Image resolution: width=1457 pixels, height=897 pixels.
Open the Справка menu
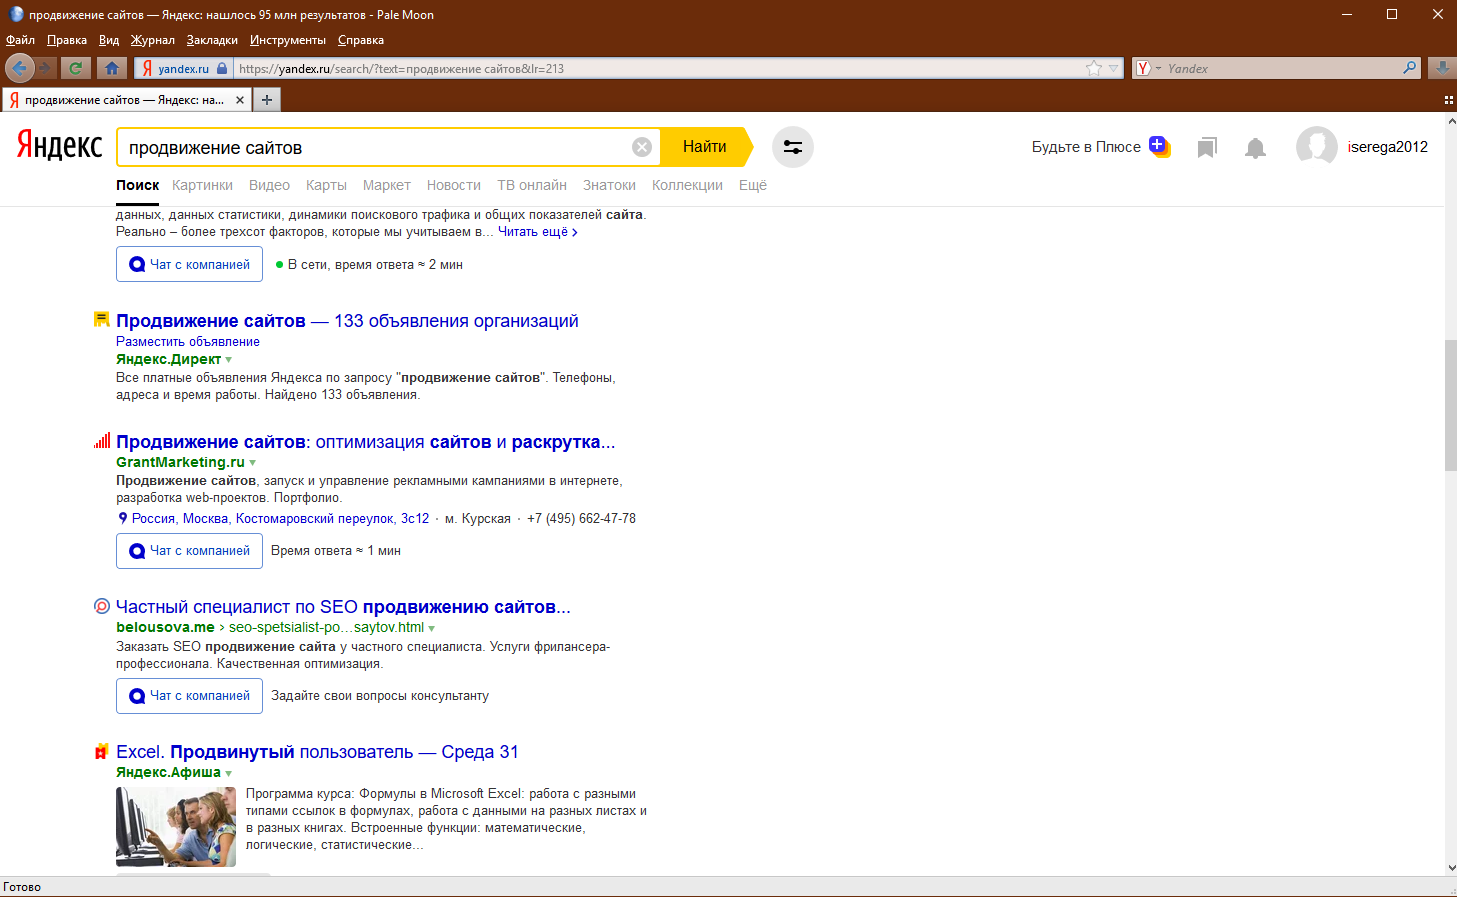(x=361, y=40)
